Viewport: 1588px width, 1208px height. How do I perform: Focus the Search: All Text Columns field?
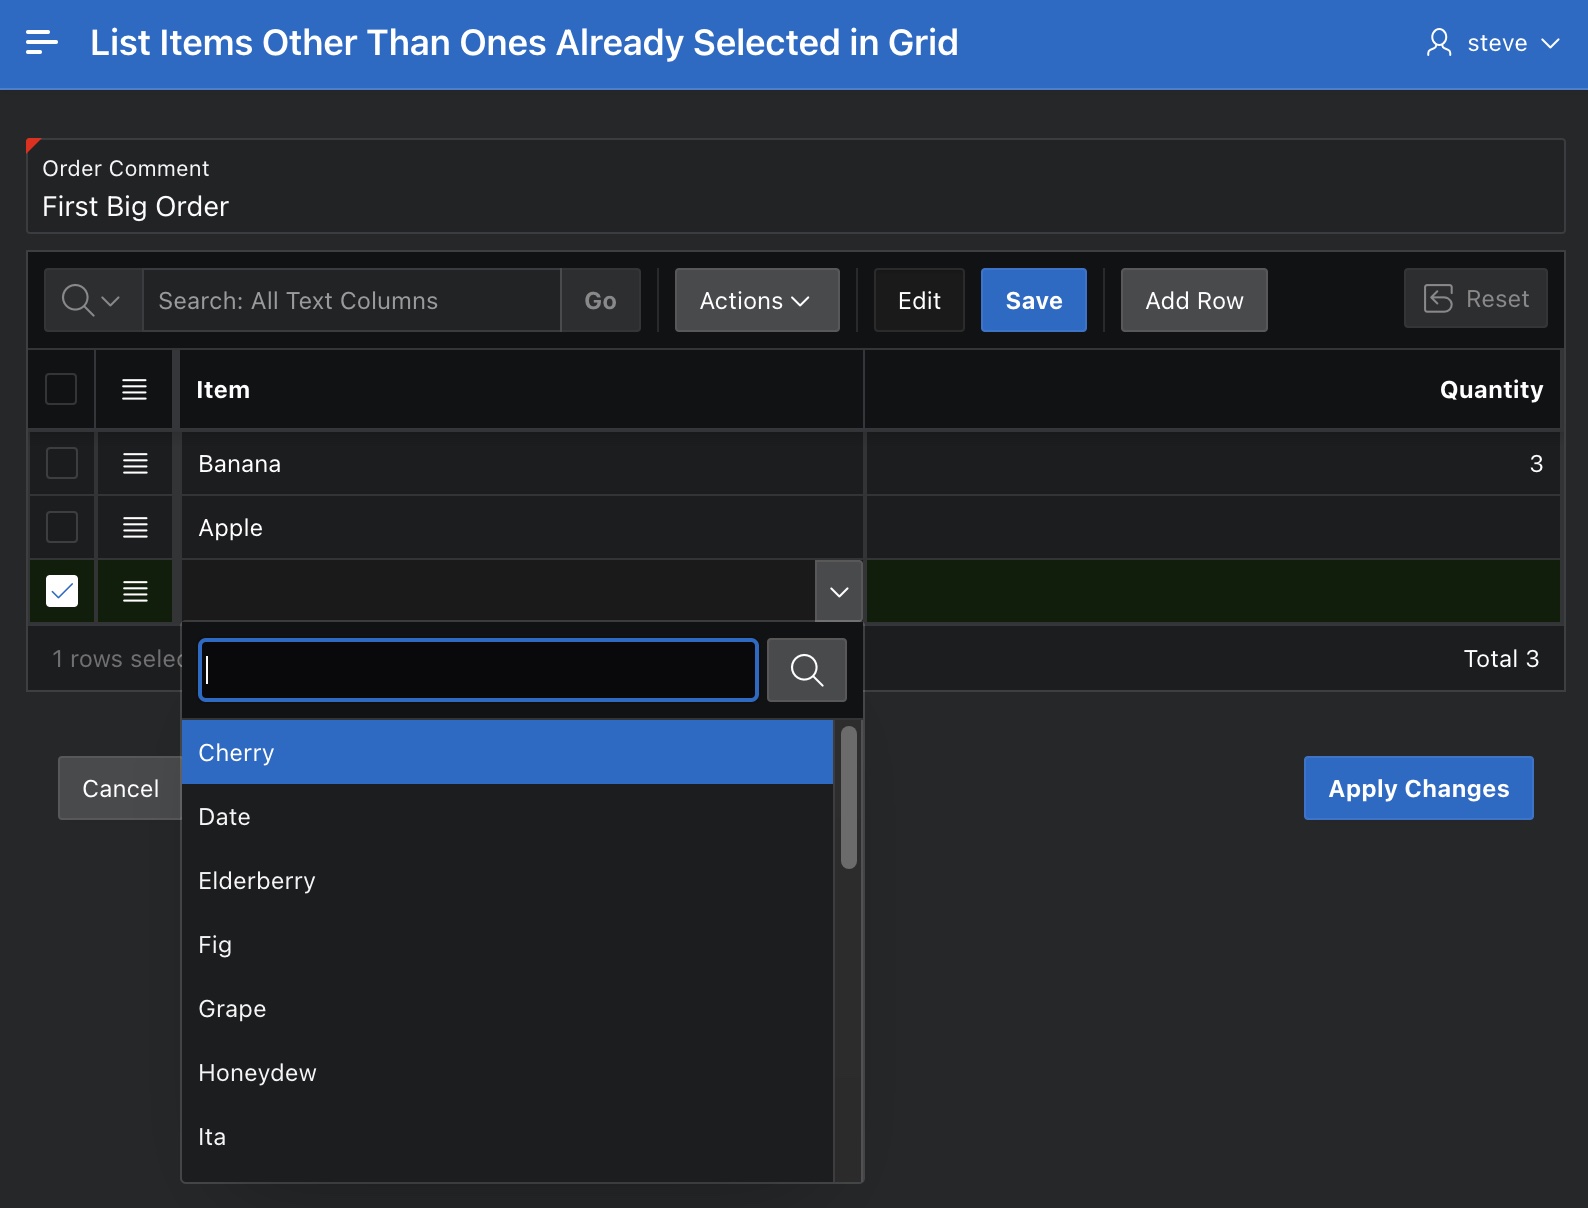[351, 300]
